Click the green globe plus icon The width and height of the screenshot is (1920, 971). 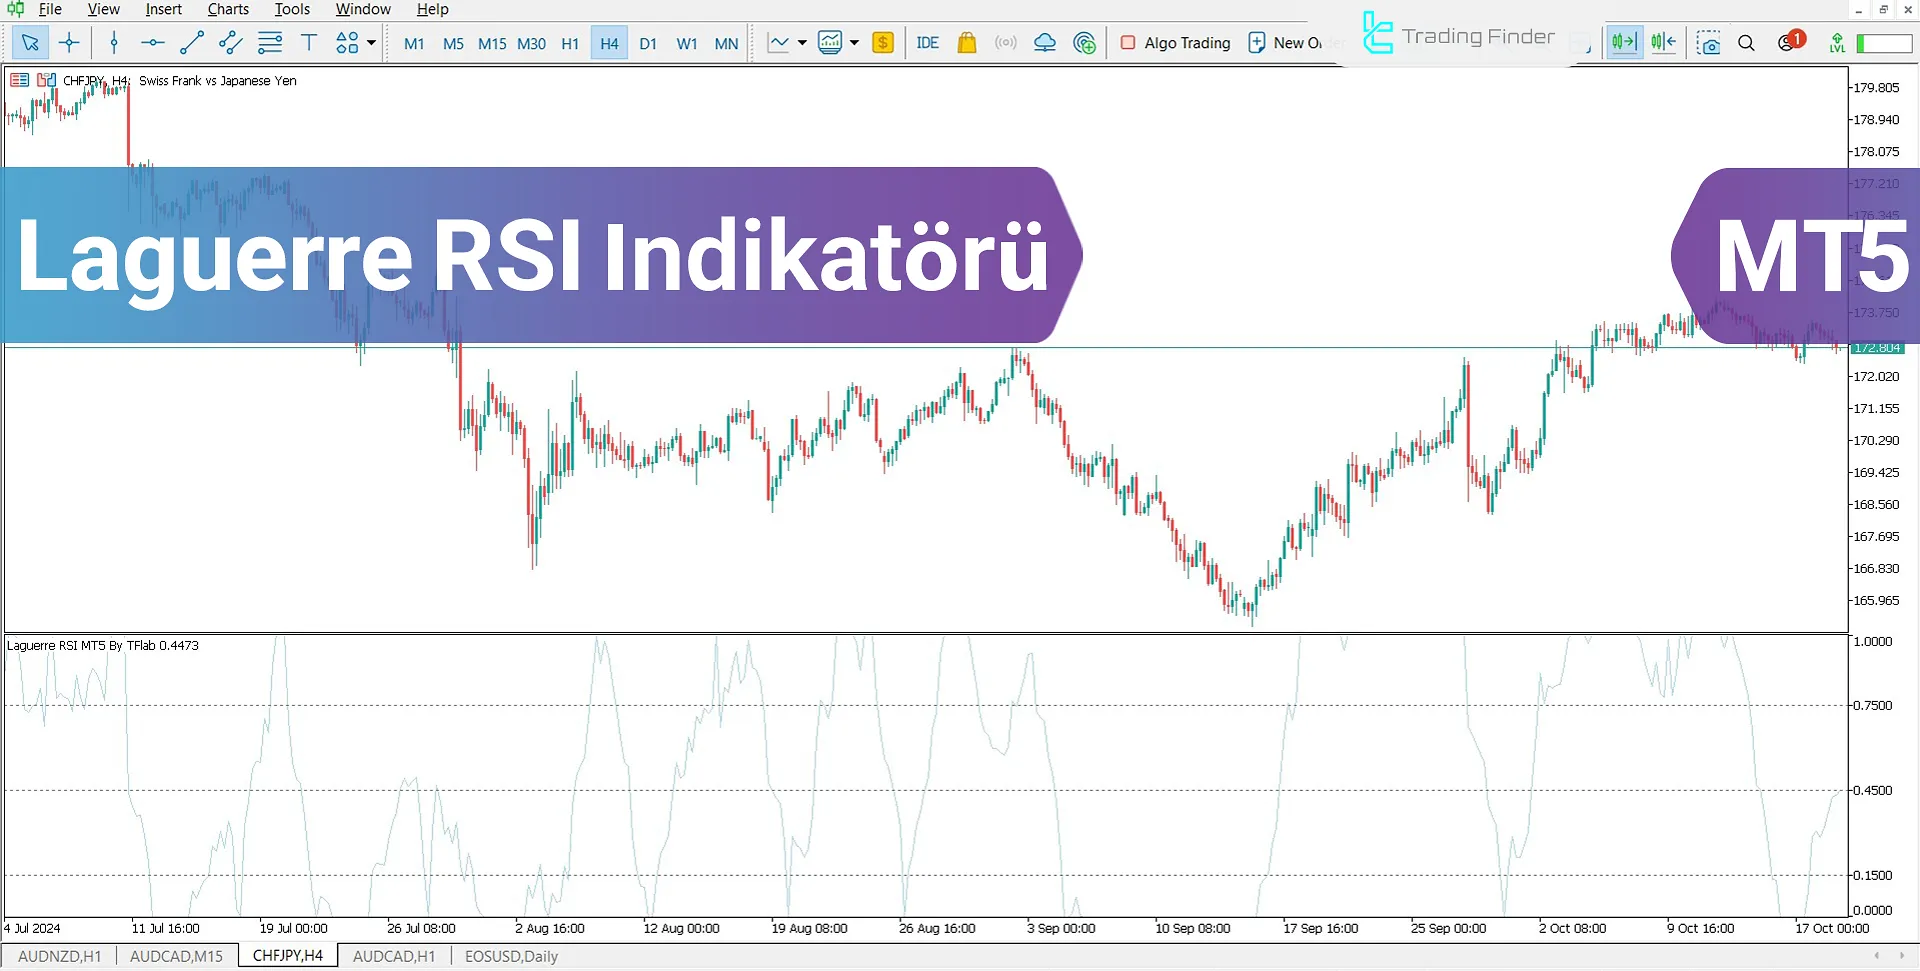tap(1084, 43)
